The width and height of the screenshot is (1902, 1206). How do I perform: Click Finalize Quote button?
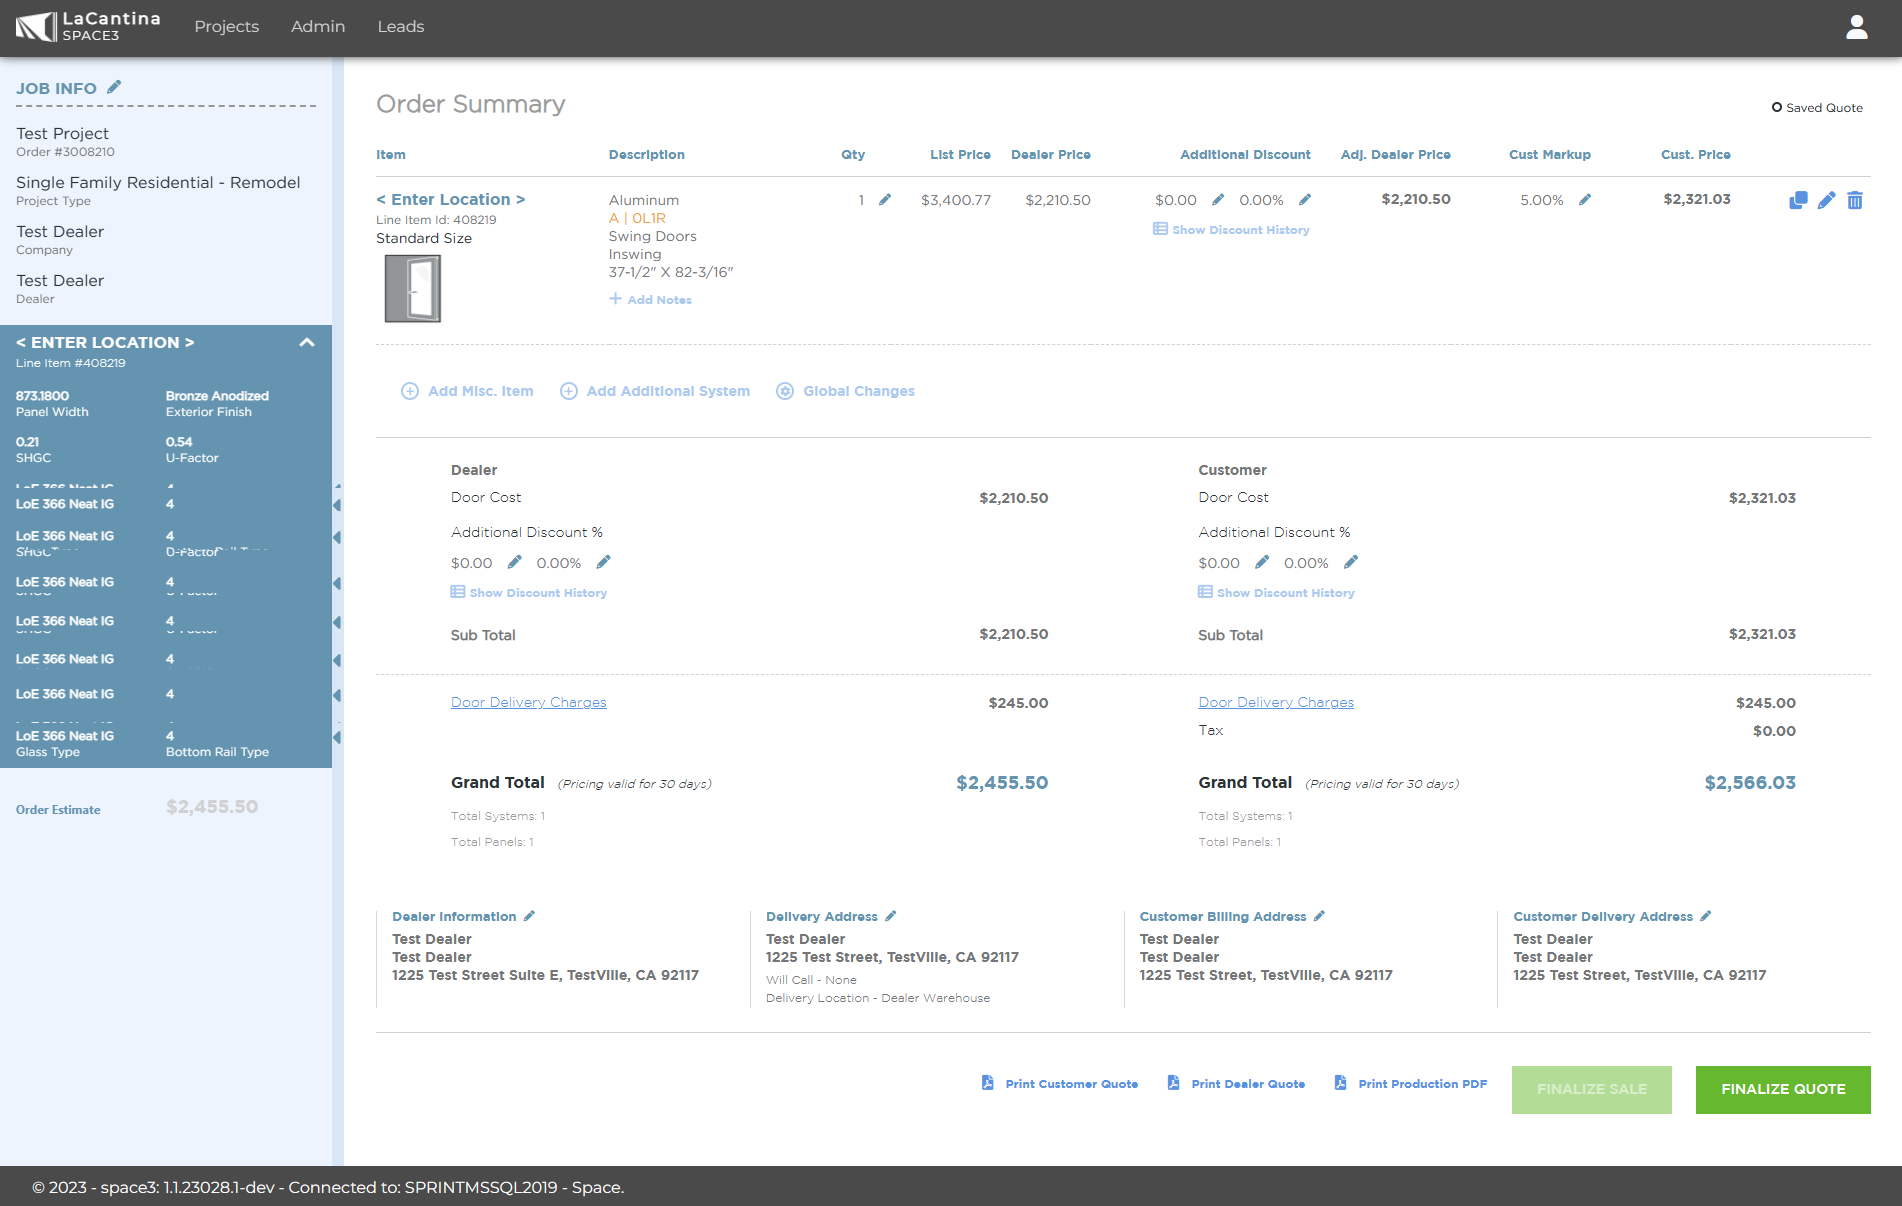pyautogui.click(x=1783, y=1089)
